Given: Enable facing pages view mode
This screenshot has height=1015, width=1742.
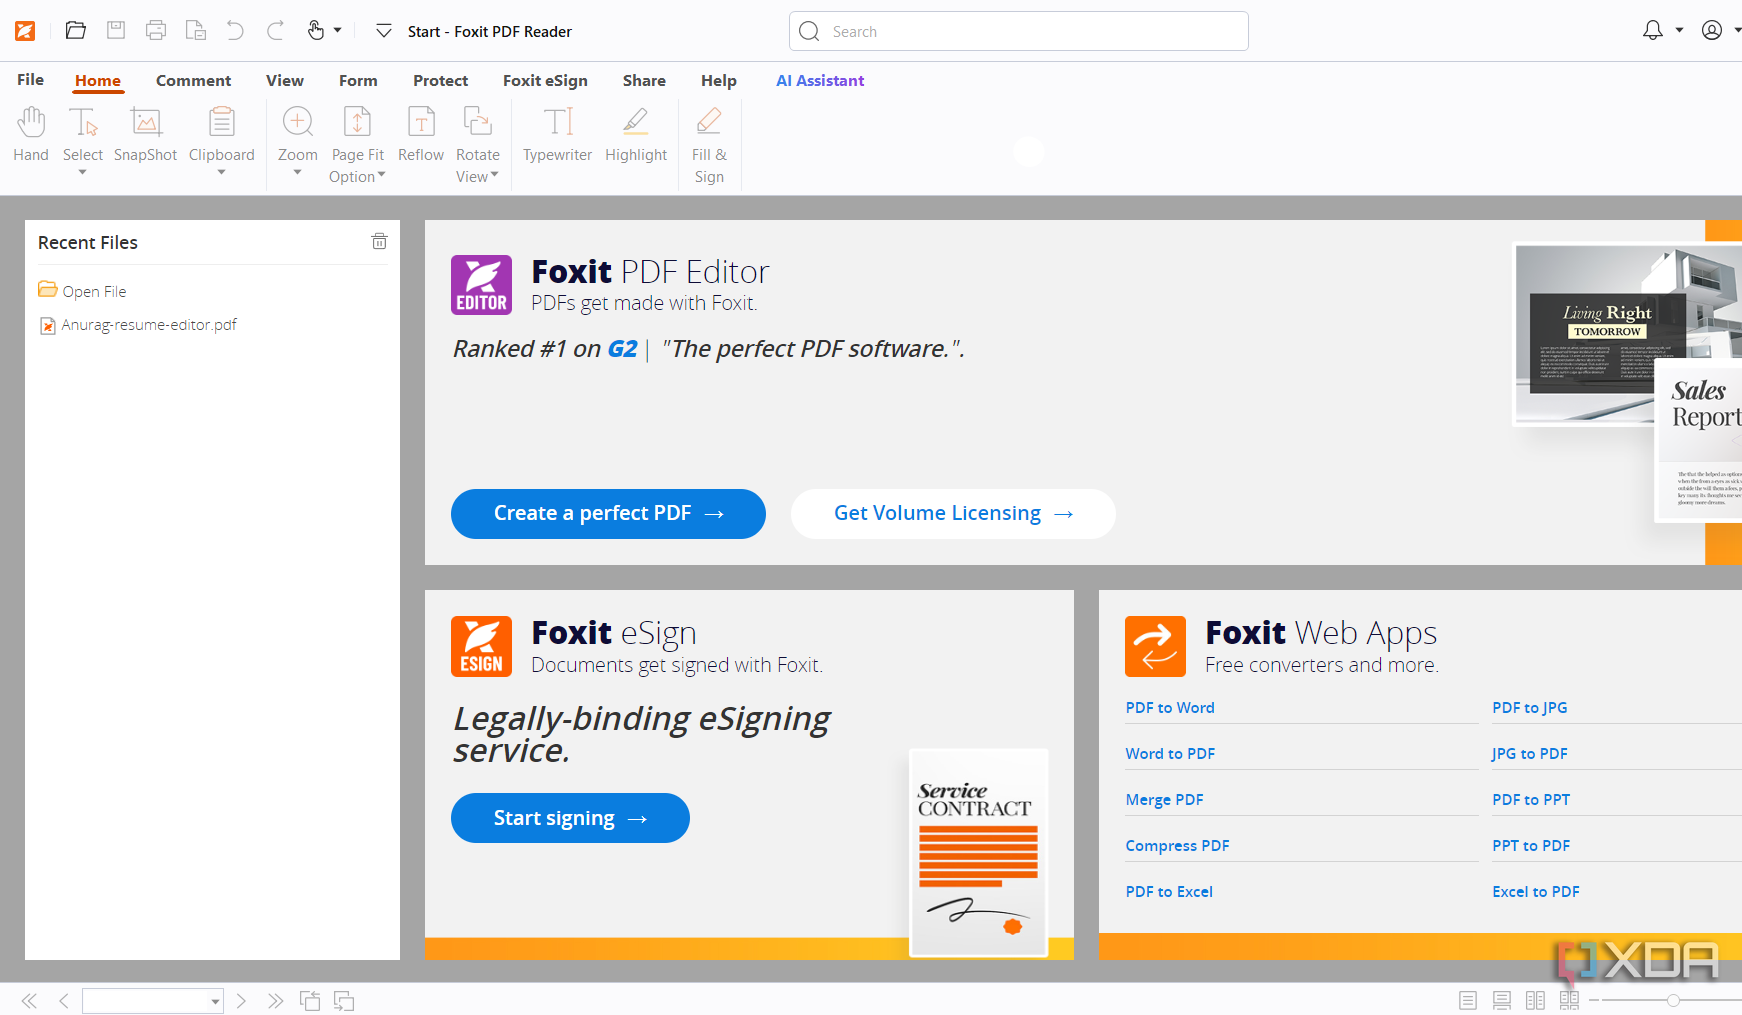Looking at the screenshot, I should click(x=1535, y=1000).
